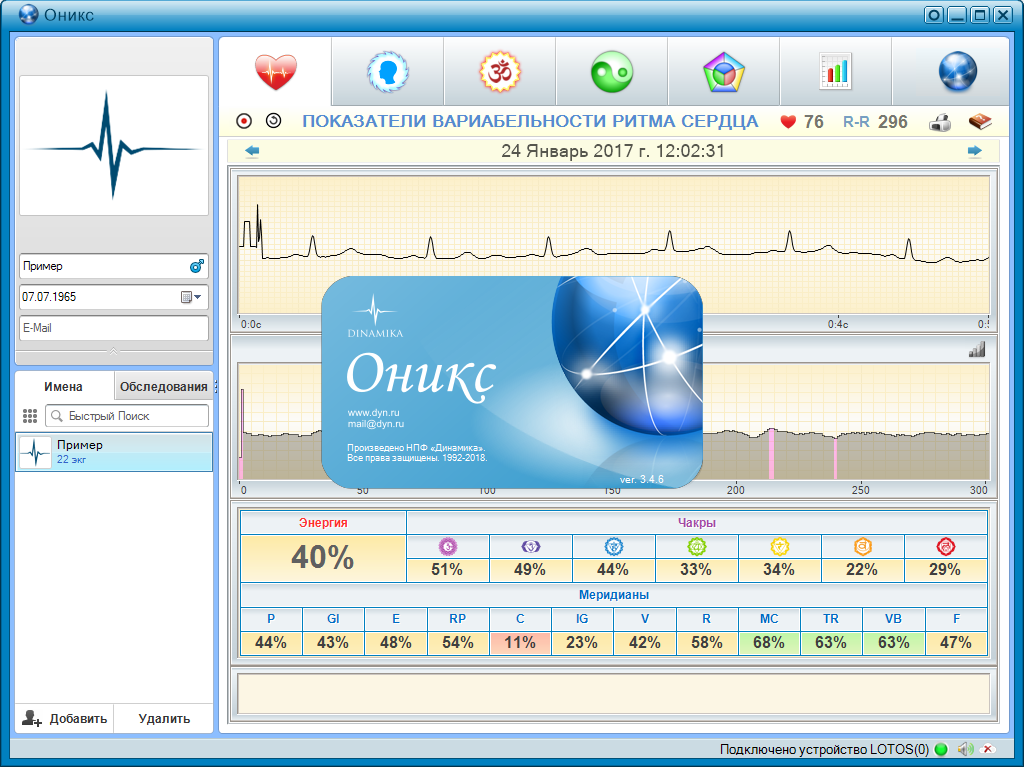
Task: Switch to the colored pentagon tab
Action: [724, 71]
